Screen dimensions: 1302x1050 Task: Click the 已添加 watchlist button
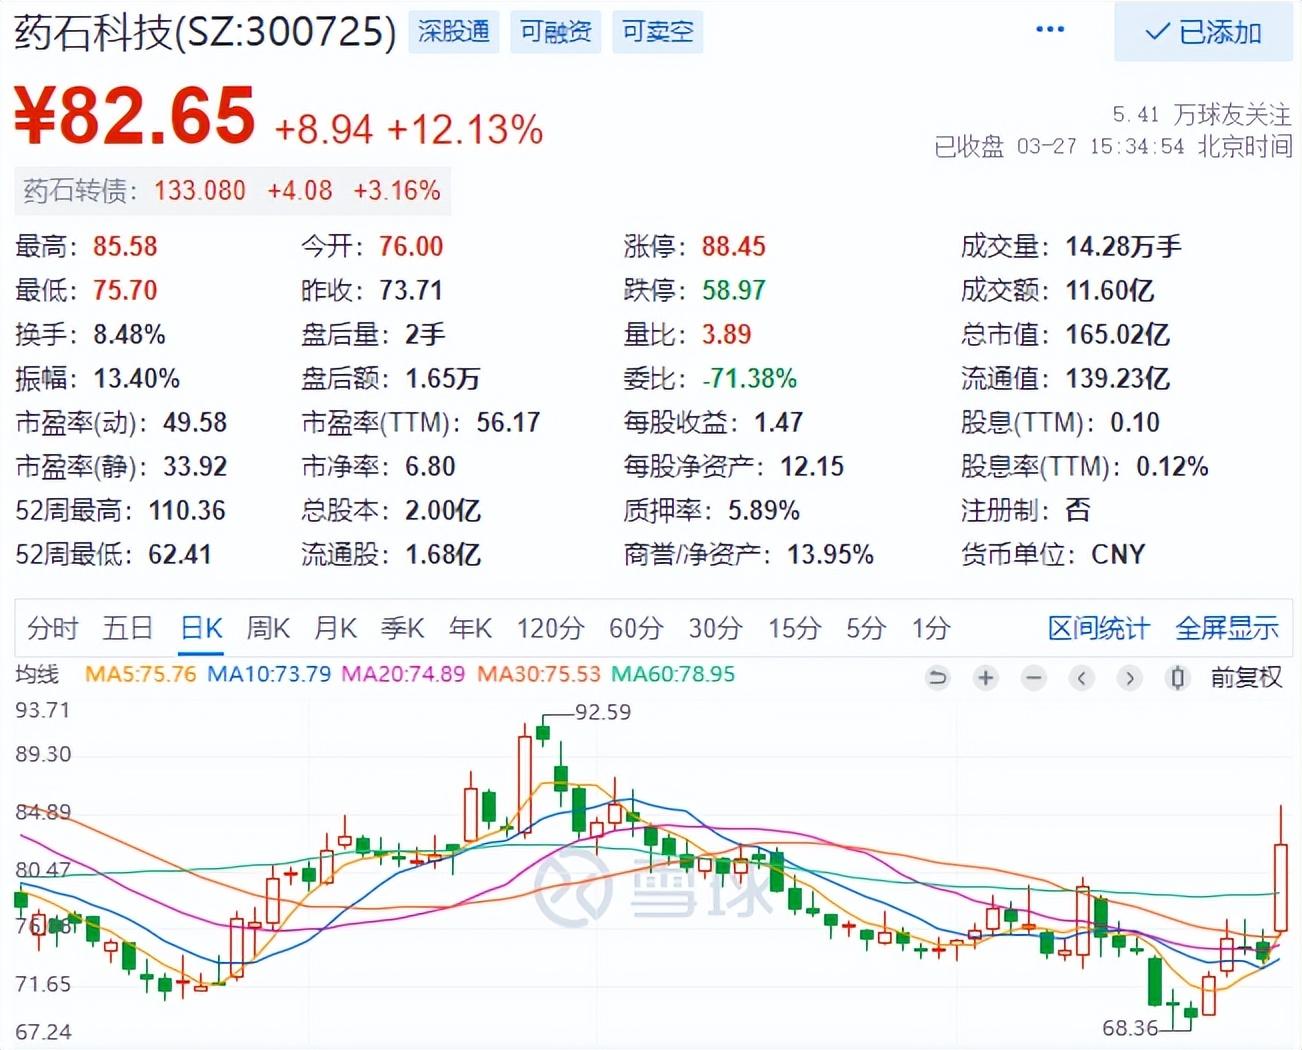click(1203, 32)
